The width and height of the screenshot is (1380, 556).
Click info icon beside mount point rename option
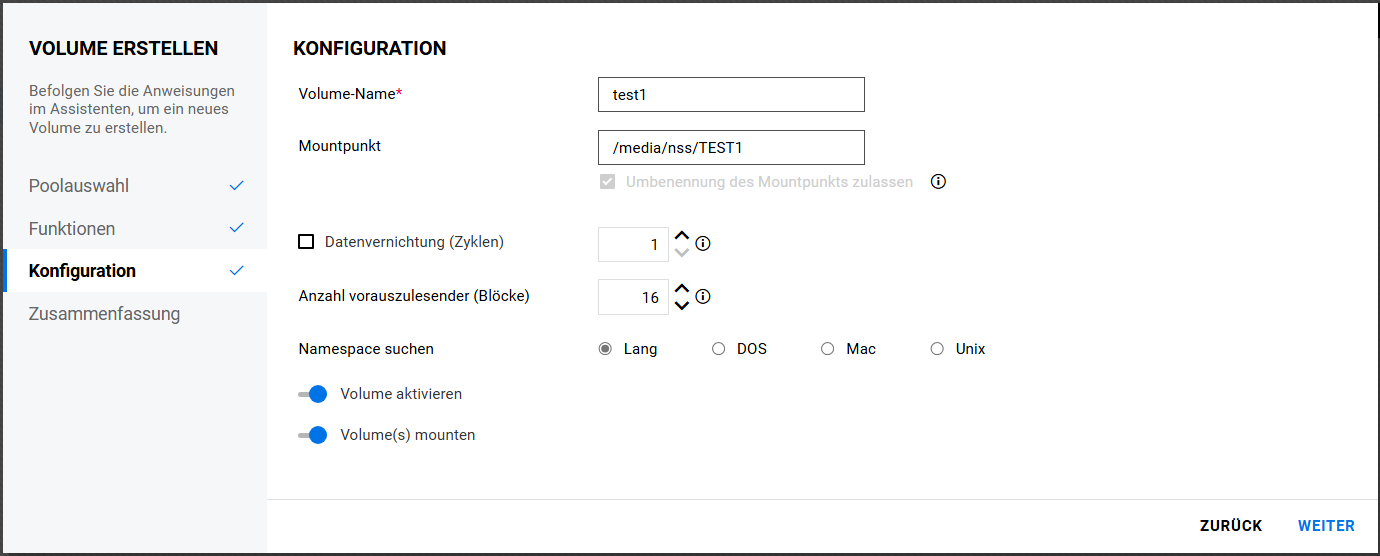938,182
